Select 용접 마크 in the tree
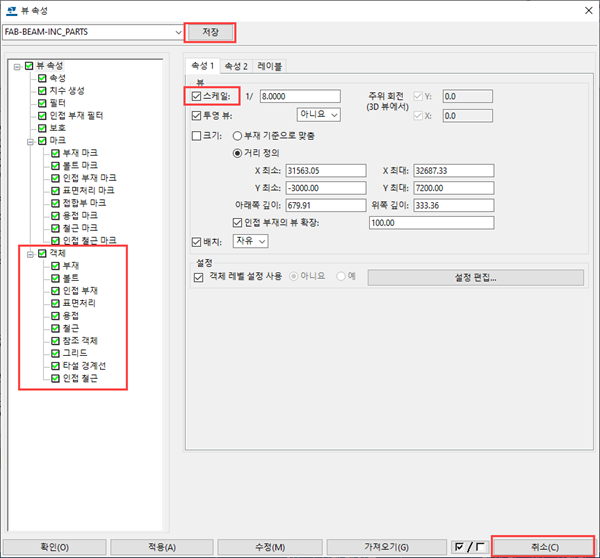600x558 pixels. (79, 215)
